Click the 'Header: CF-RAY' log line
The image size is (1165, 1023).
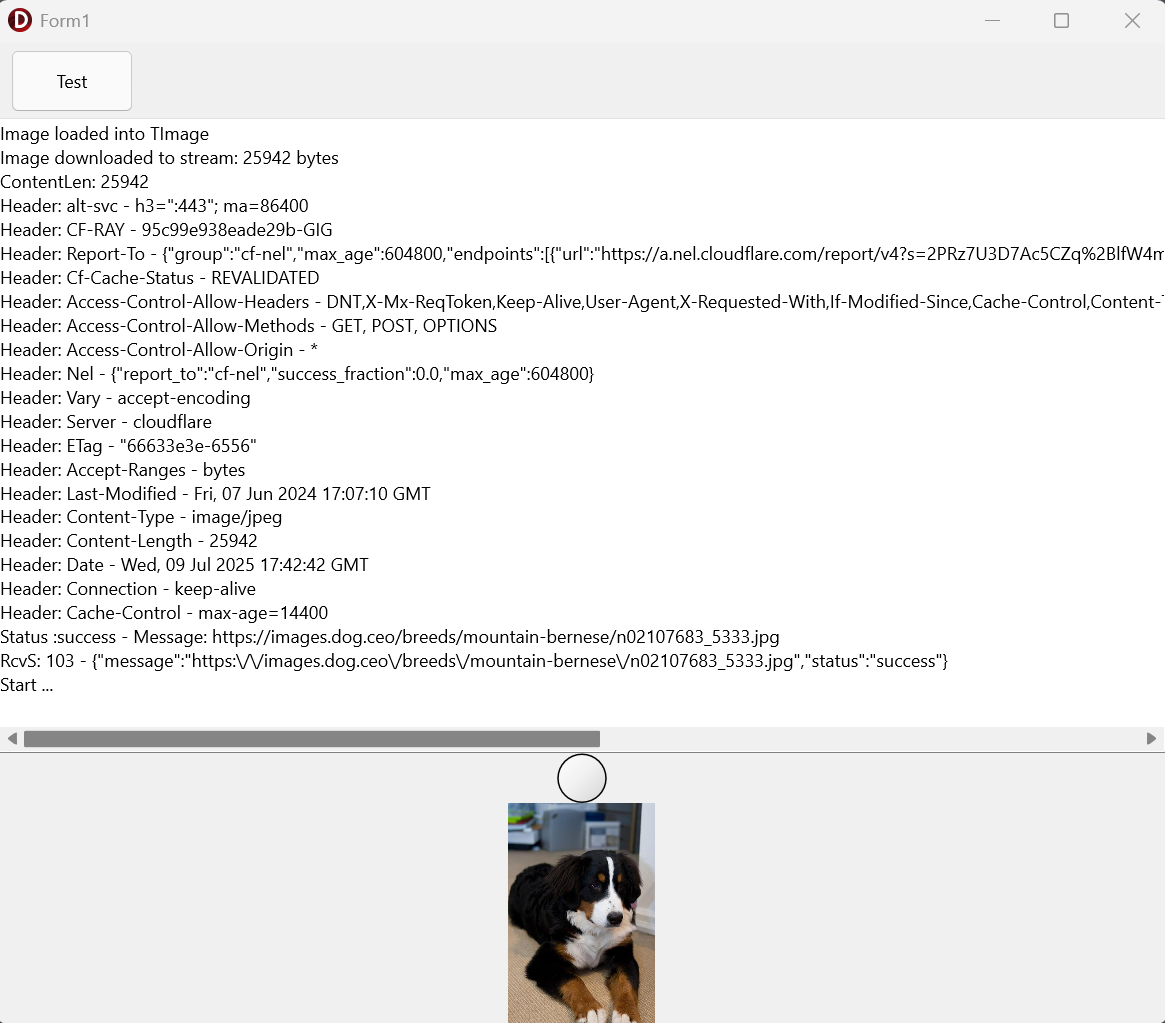[166, 230]
